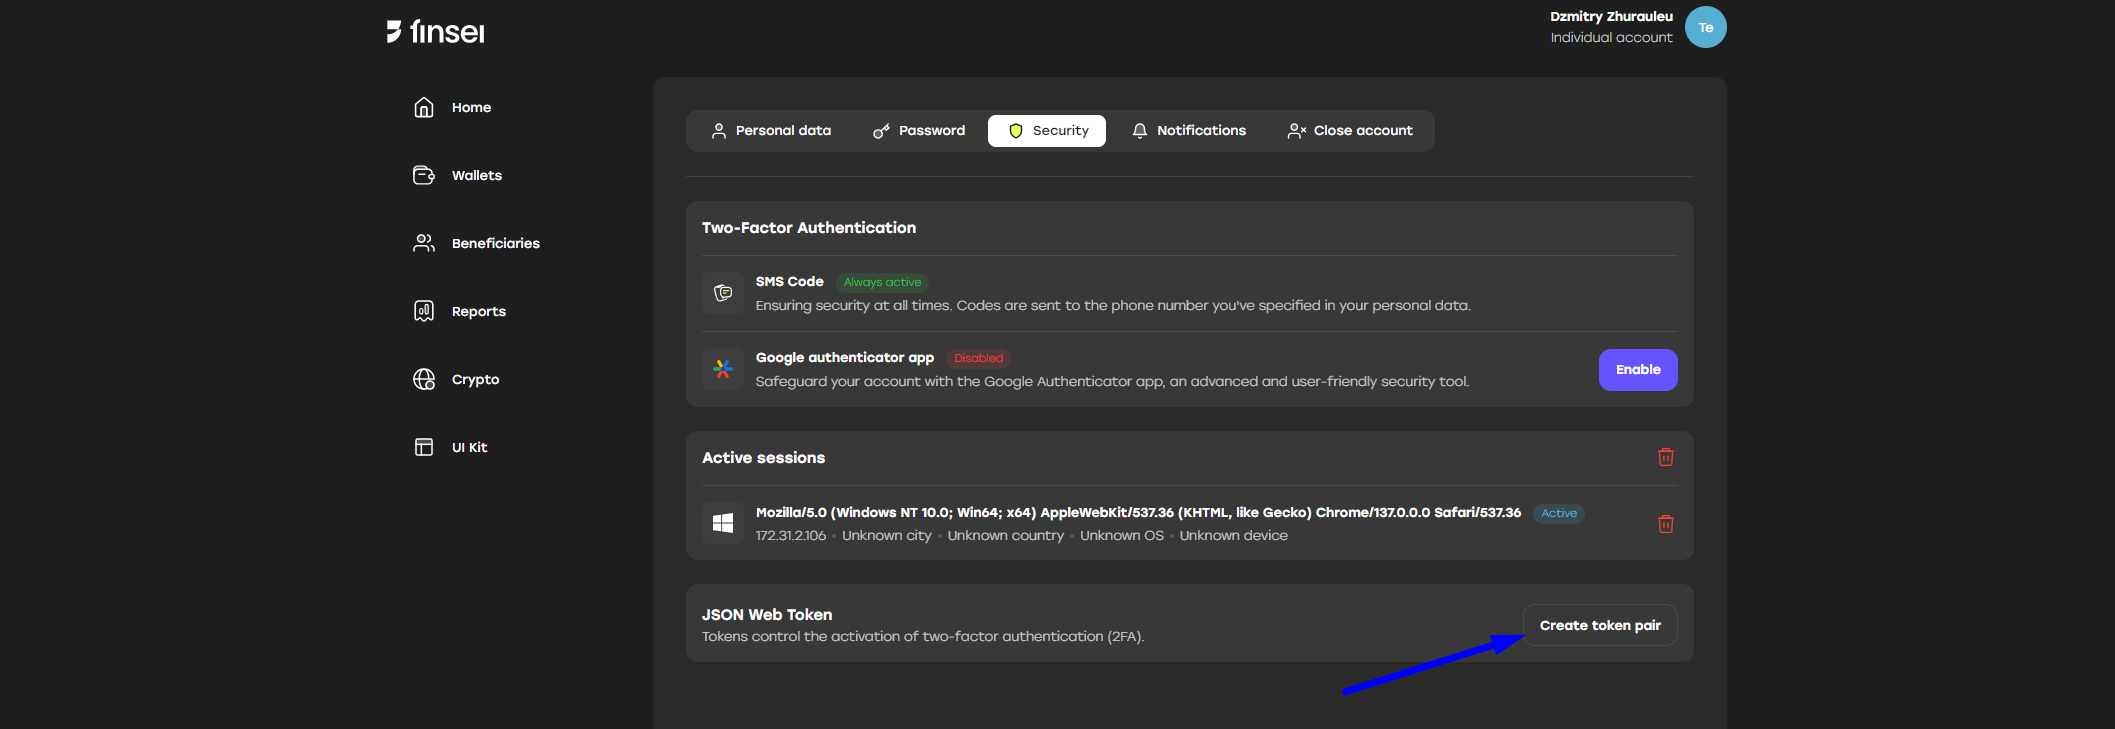Click the 'Unknown city' session detail
The image size is (2115, 729).
[x=886, y=536]
